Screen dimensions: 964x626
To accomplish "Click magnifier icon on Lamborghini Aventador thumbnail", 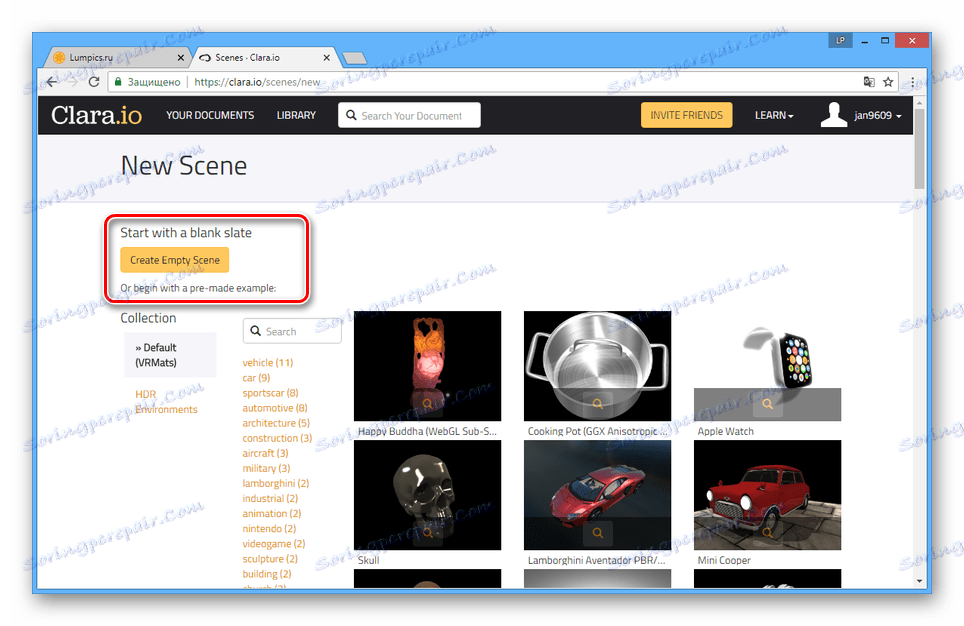I will pos(597,533).
